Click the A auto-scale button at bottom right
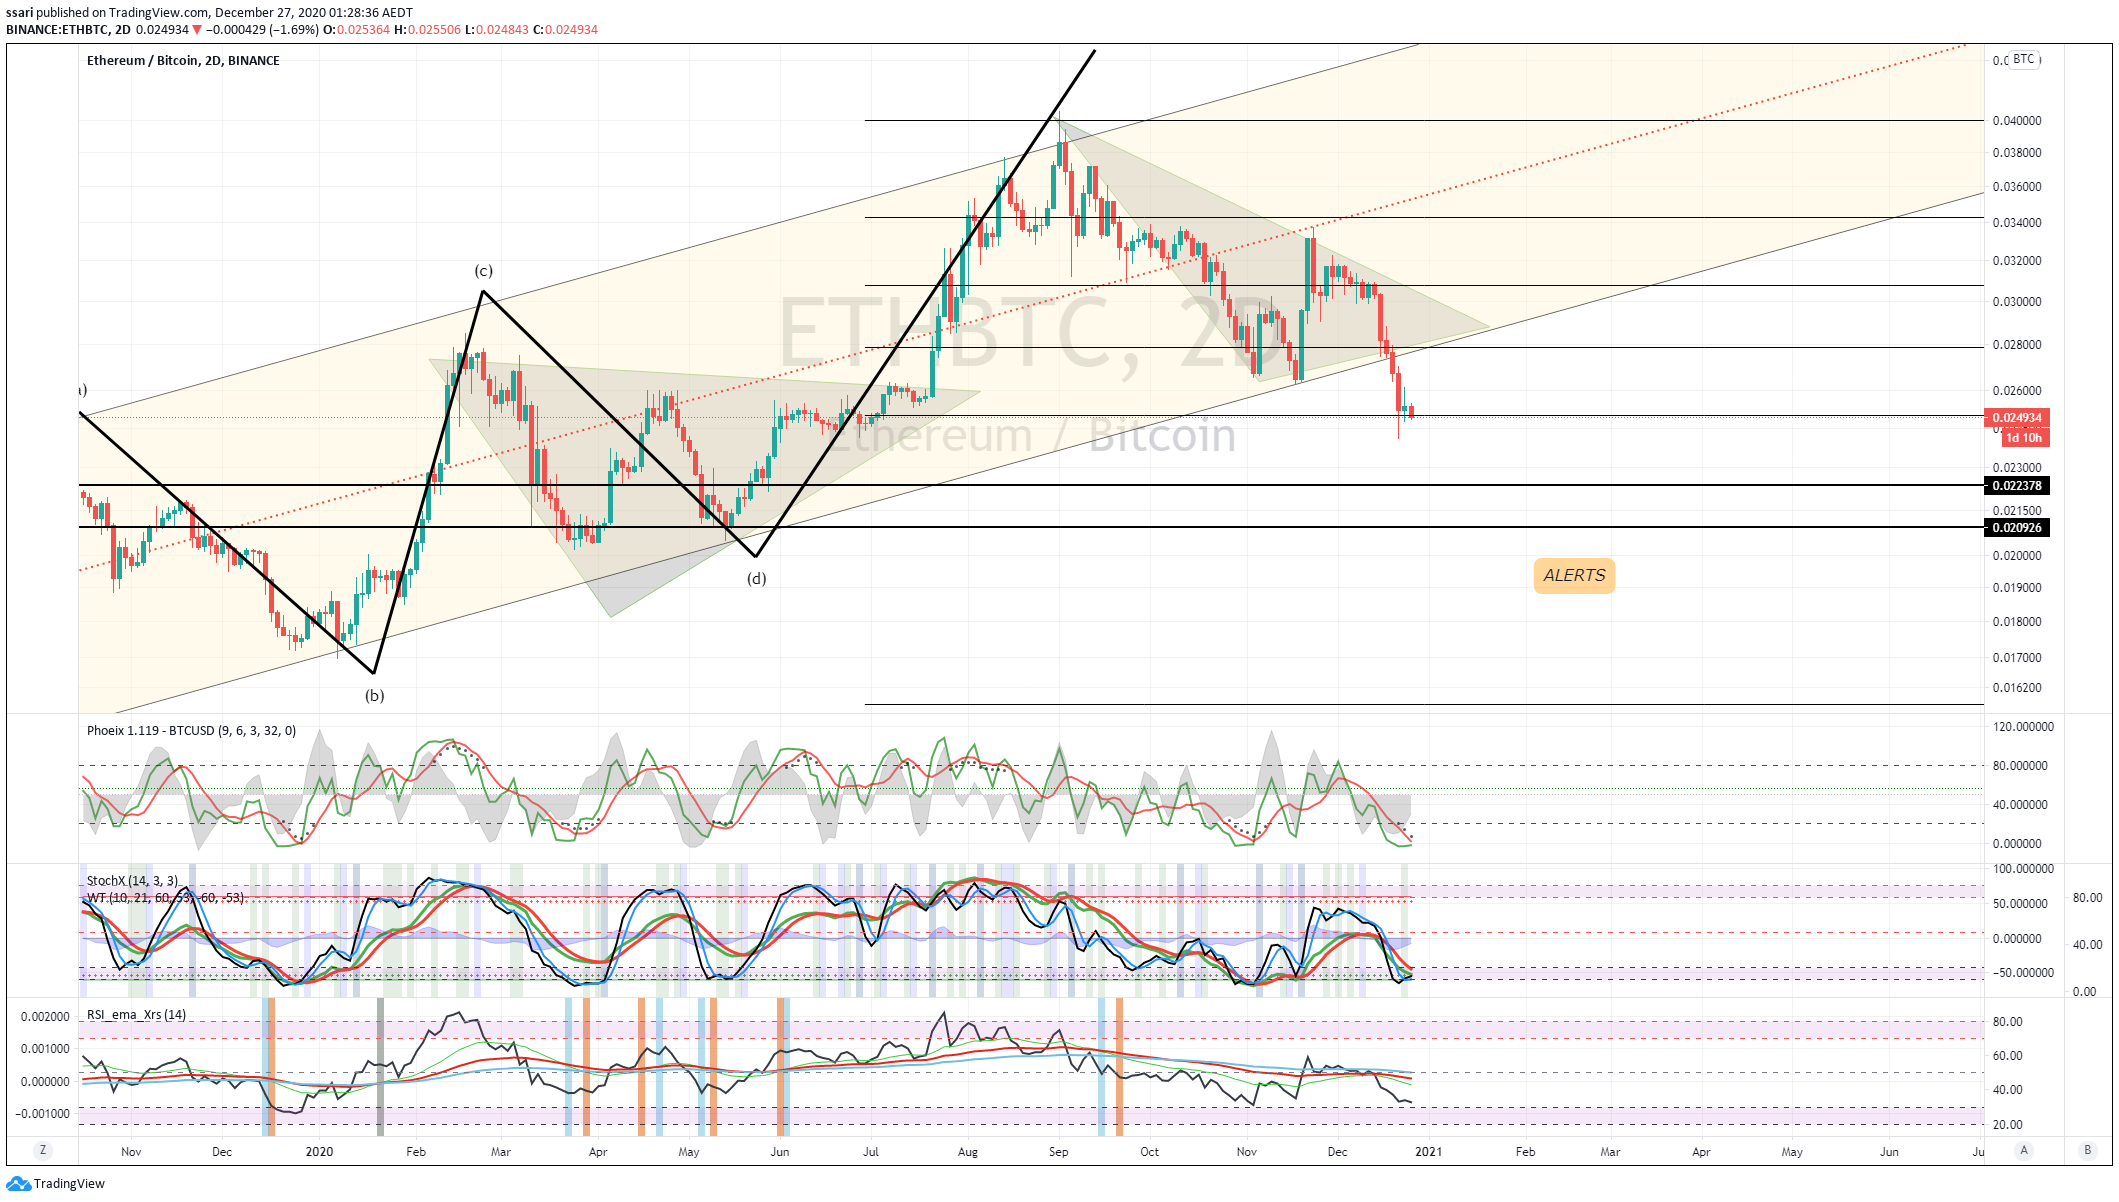 click(x=2024, y=1151)
